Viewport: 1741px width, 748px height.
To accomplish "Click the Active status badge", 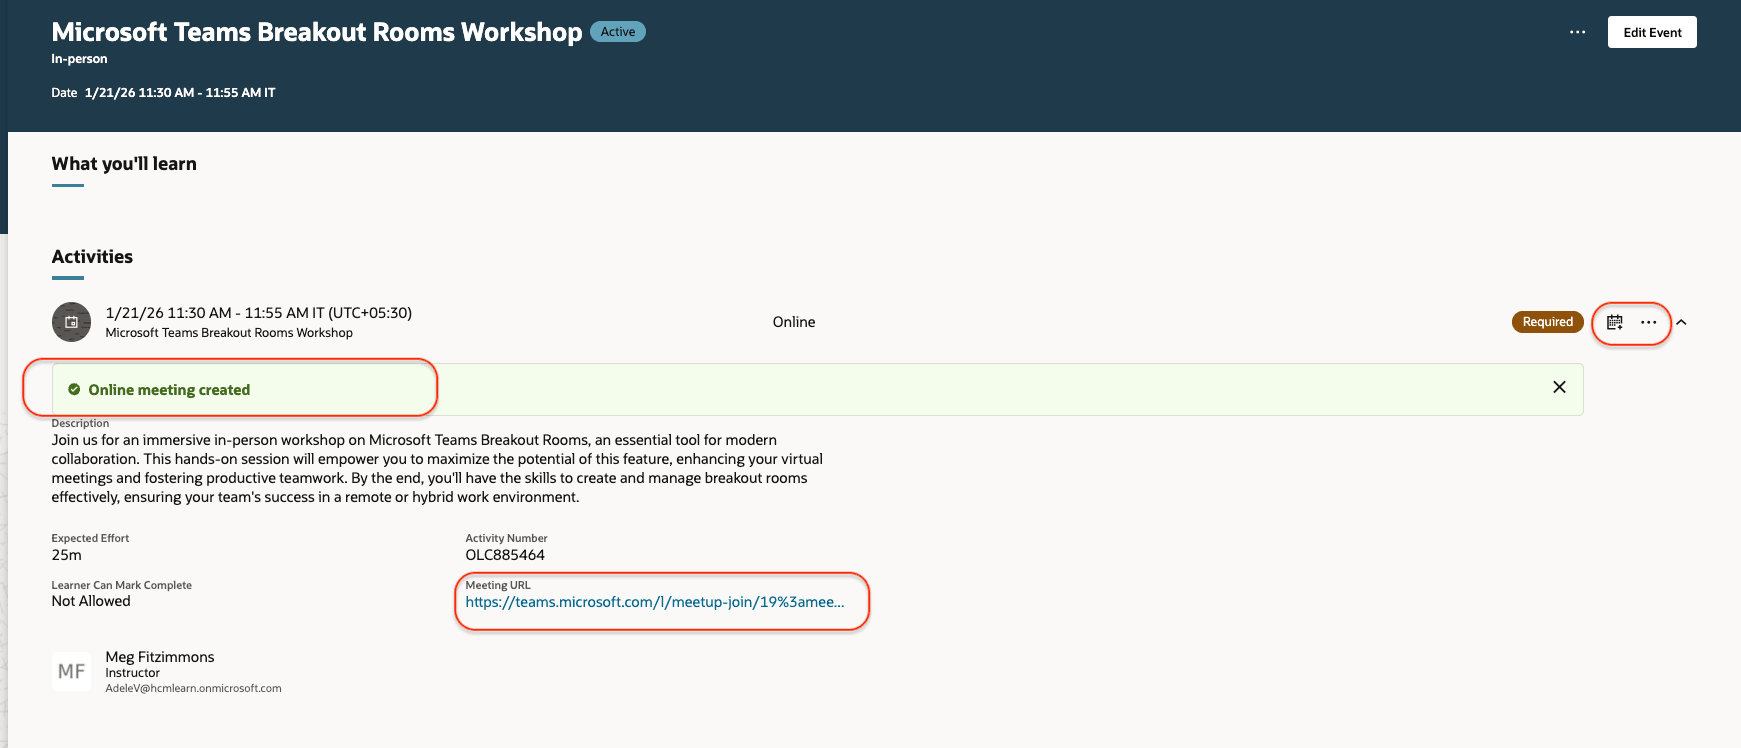I will coord(618,32).
